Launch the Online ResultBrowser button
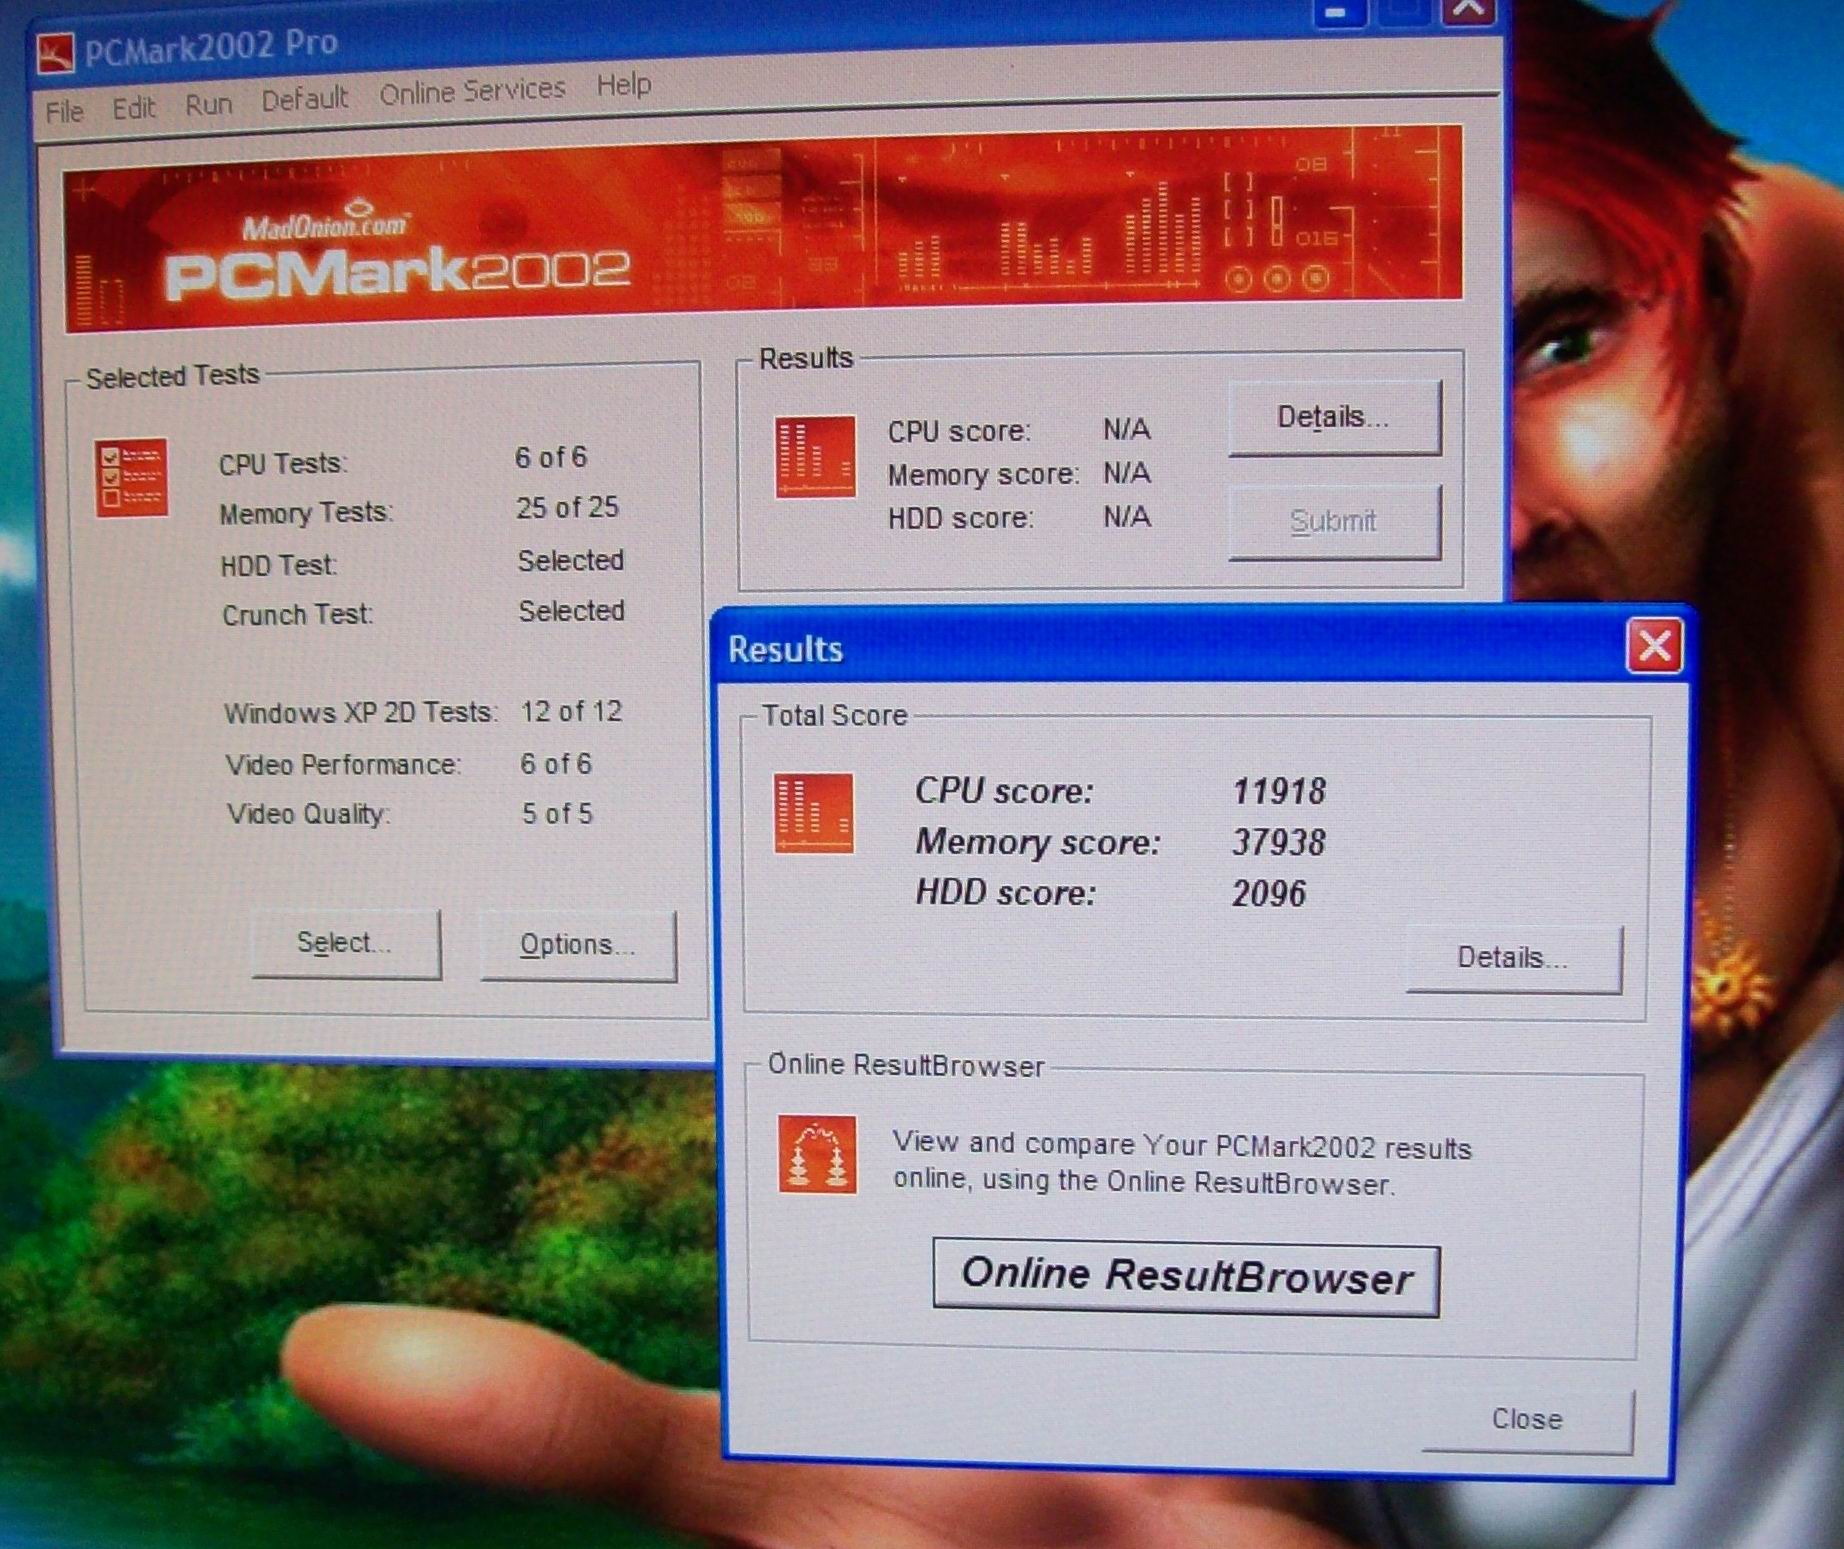The width and height of the screenshot is (1844, 1549). tap(1186, 1277)
